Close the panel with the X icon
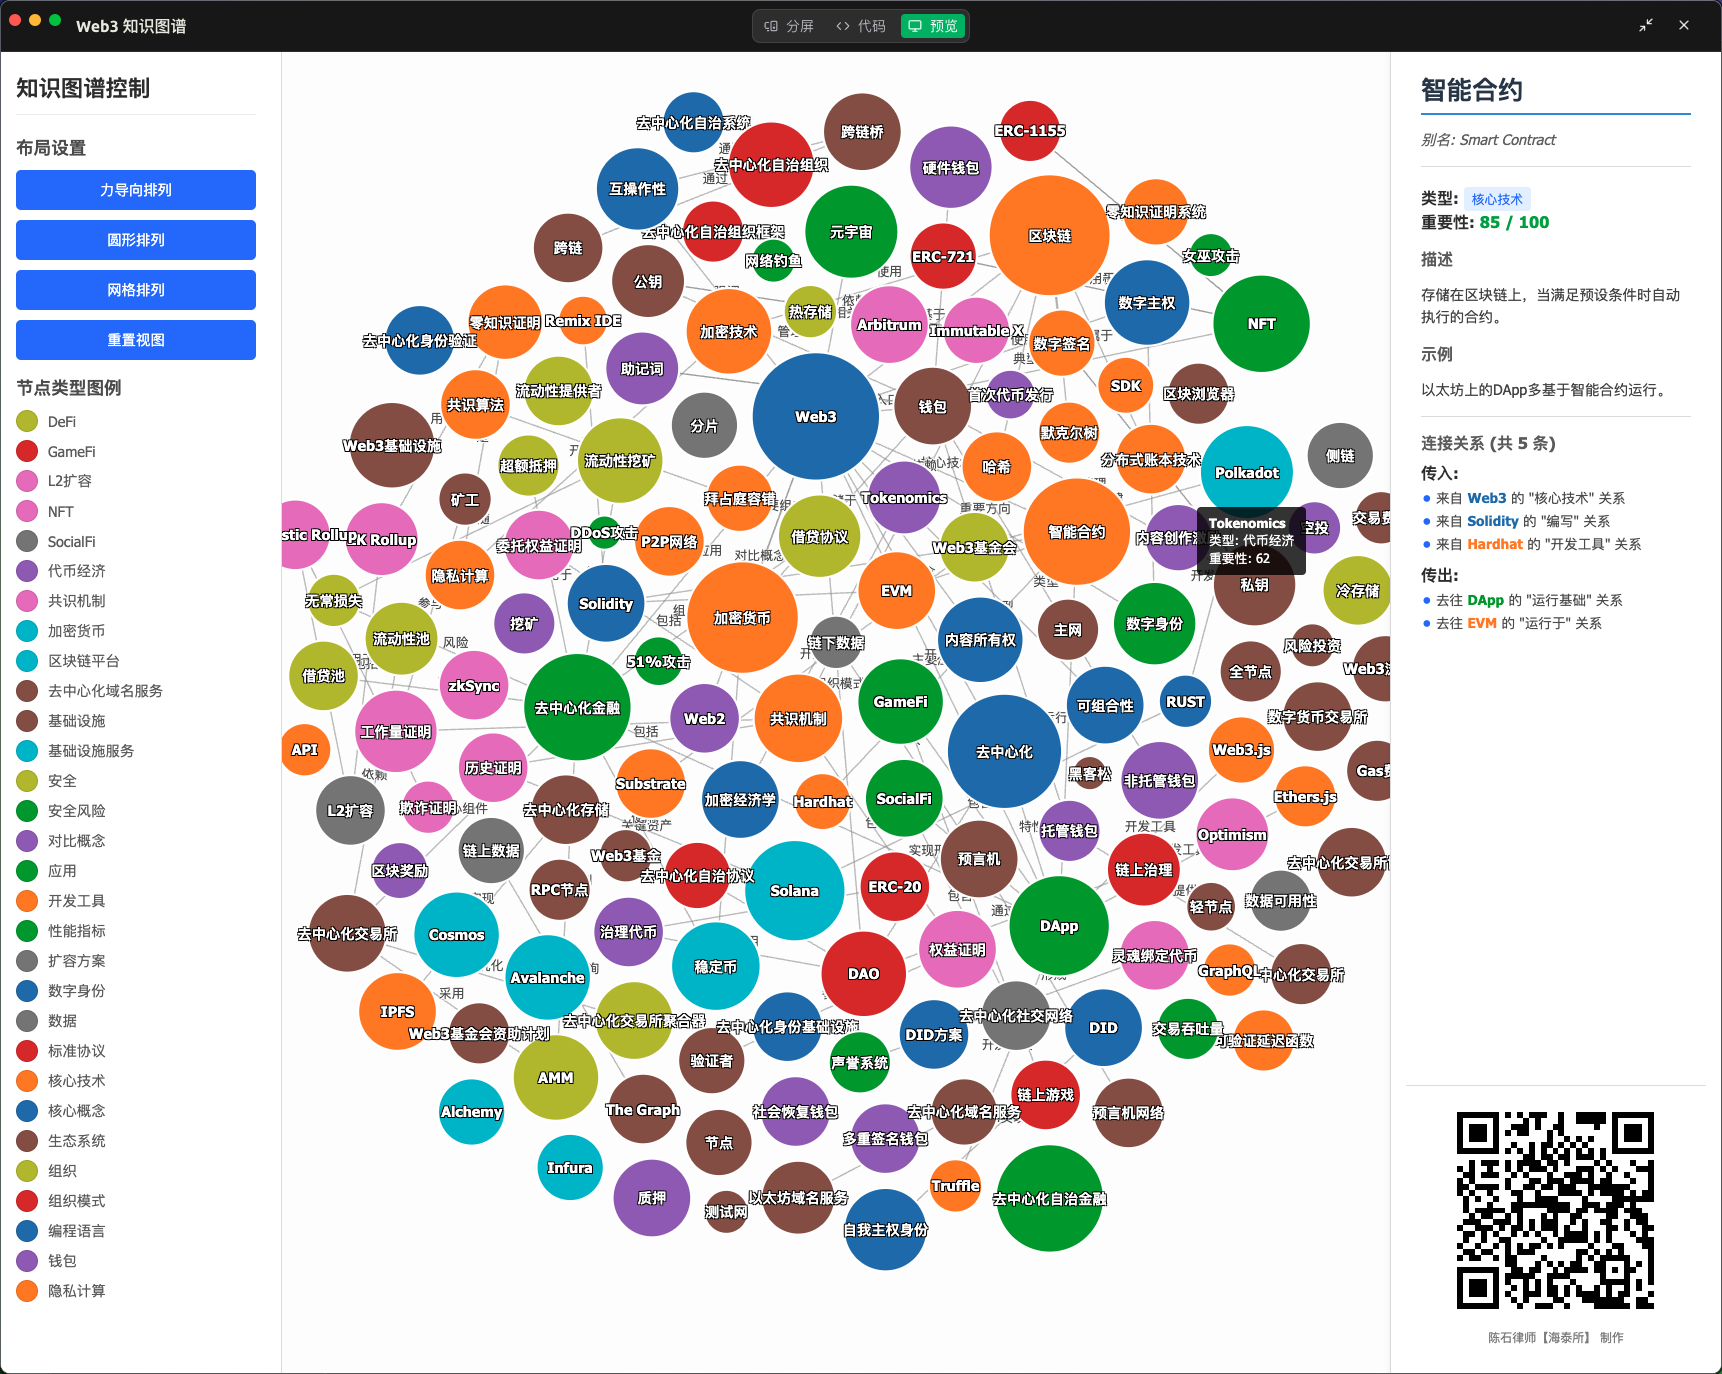Viewport: 1722px width, 1374px height. [x=1684, y=26]
